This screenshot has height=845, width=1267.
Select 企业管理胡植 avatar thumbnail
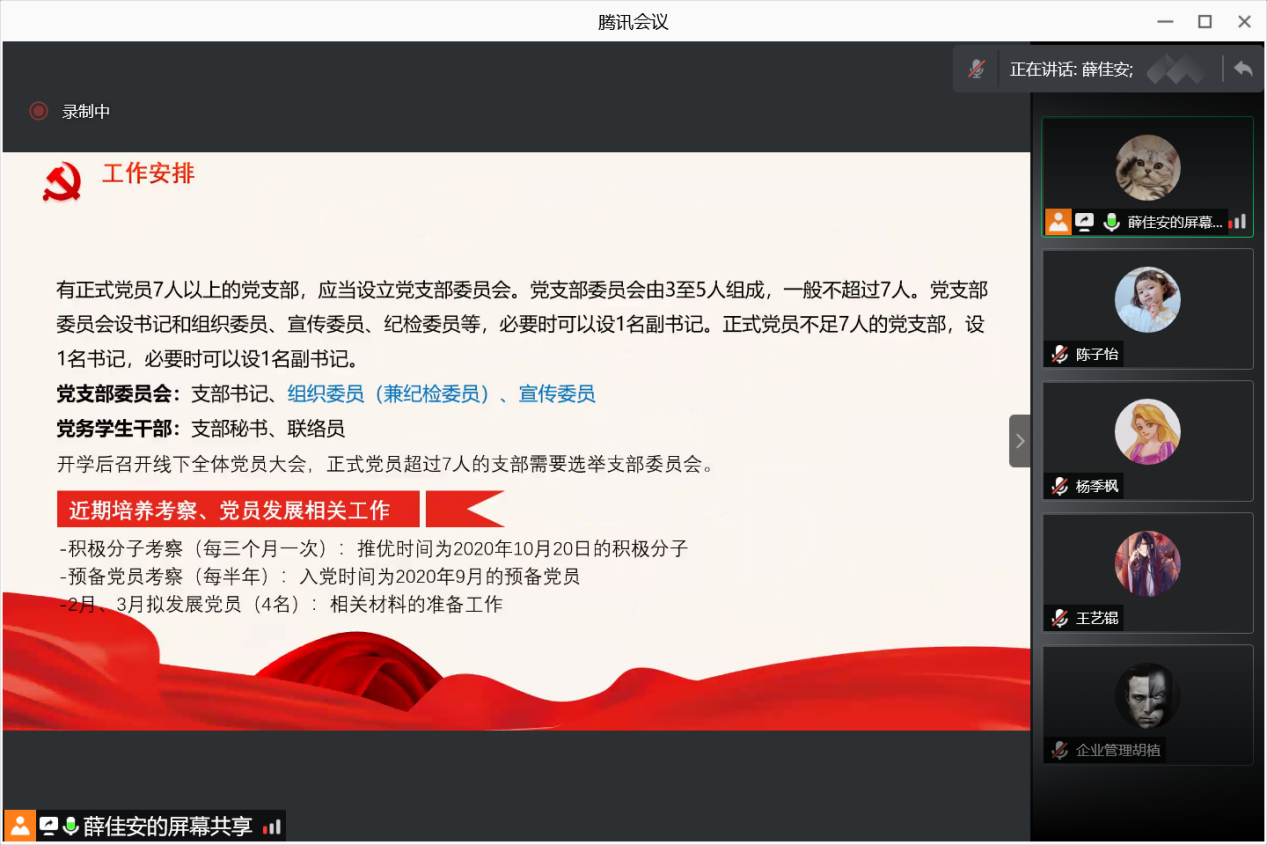point(1147,696)
